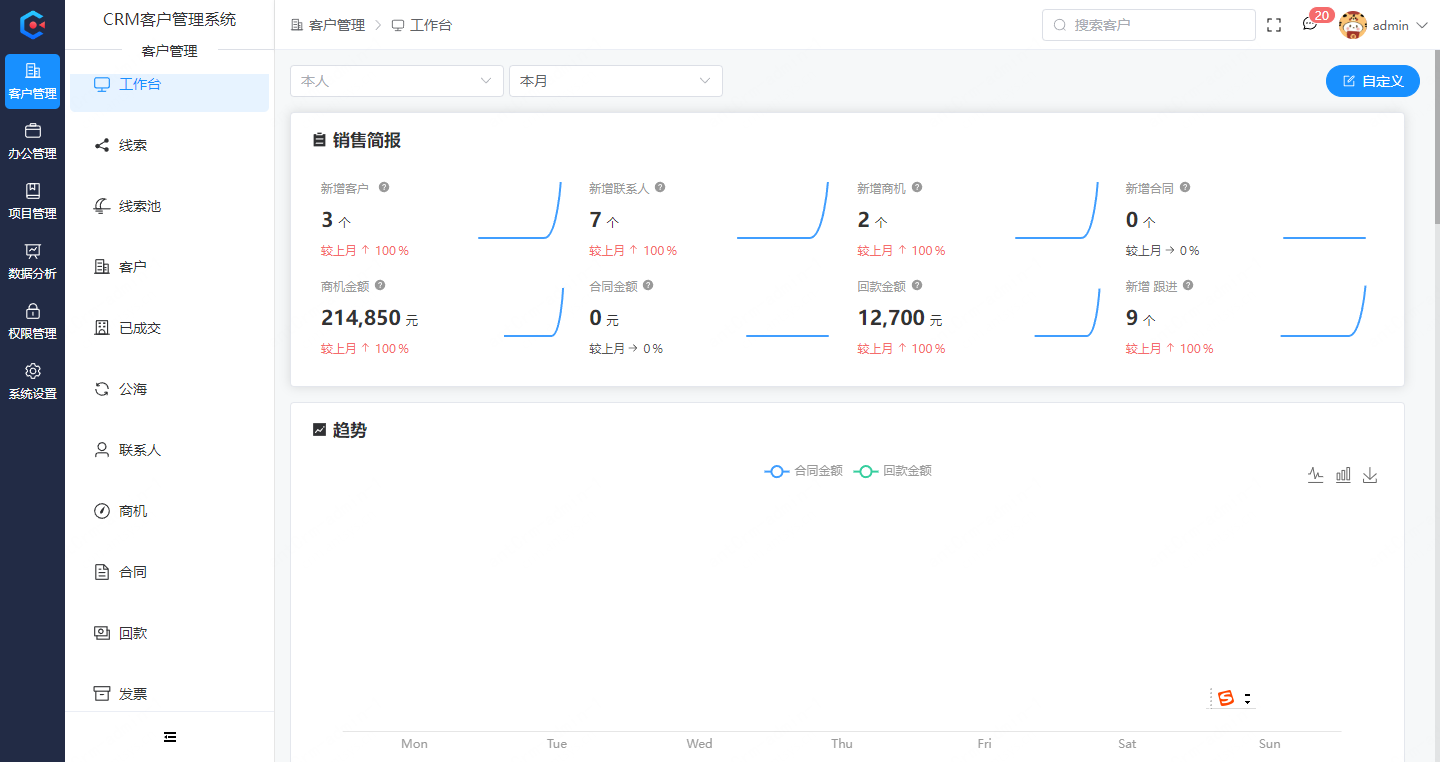The image size is (1440, 762).
Task: Download the trend chart image
Action: (x=1370, y=475)
